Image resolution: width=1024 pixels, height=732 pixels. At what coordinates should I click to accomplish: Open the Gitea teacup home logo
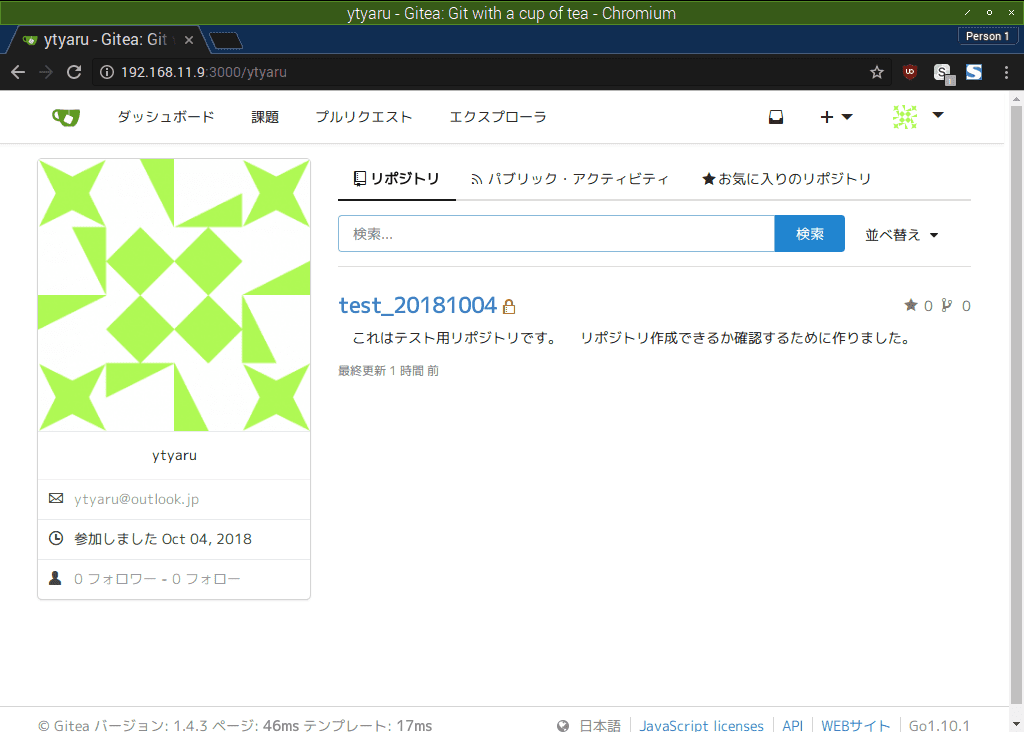pyautogui.click(x=64, y=117)
